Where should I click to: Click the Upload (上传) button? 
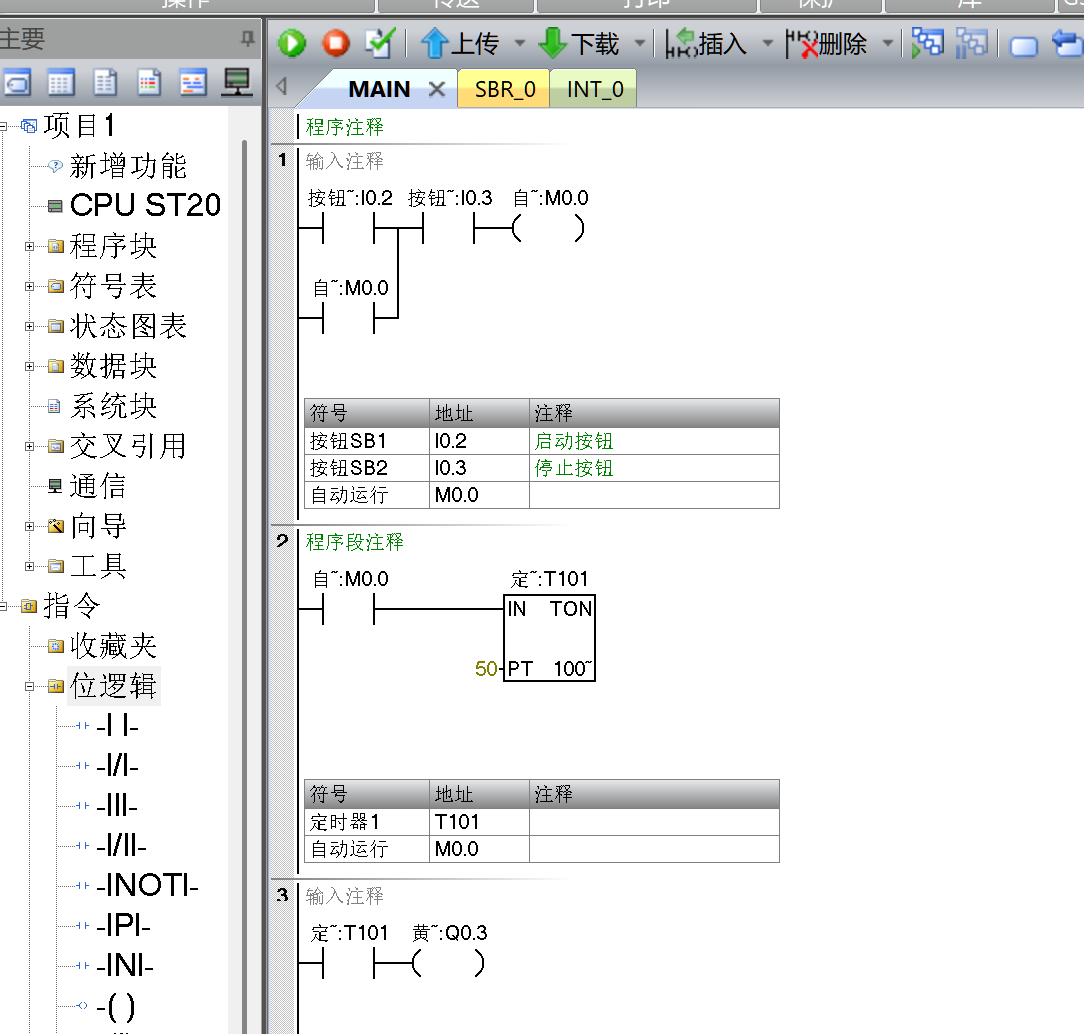coord(461,44)
